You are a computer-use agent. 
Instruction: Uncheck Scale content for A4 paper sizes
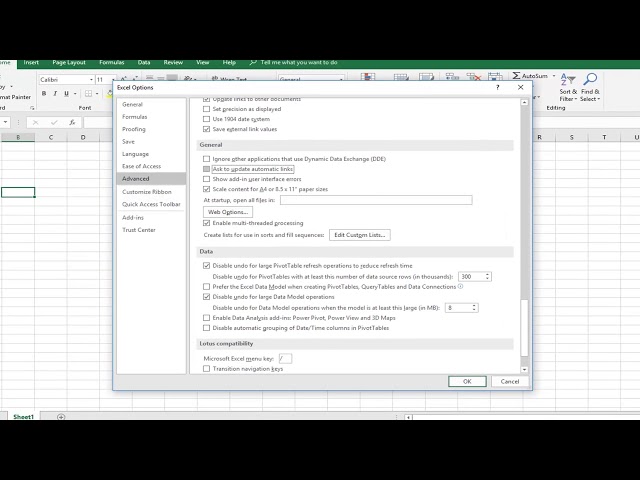(207, 189)
